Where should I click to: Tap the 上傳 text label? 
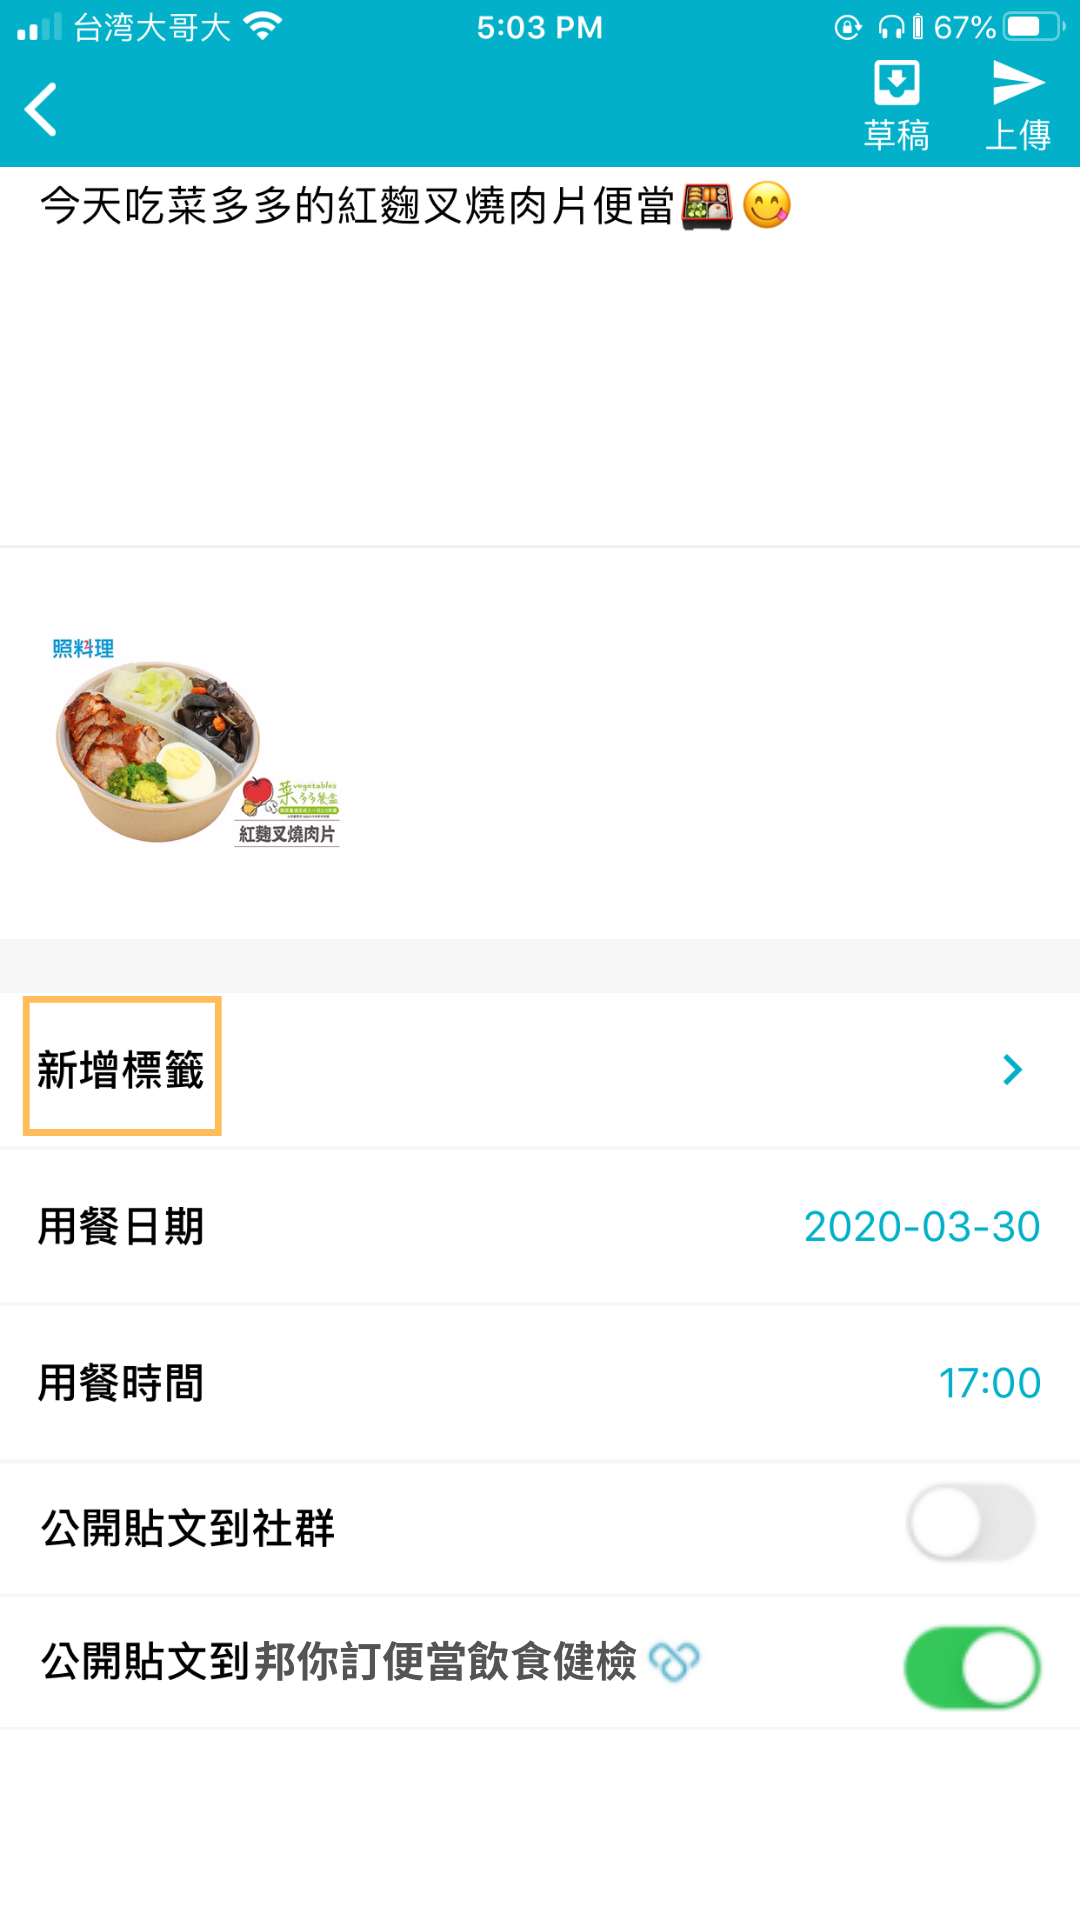[1017, 135]
